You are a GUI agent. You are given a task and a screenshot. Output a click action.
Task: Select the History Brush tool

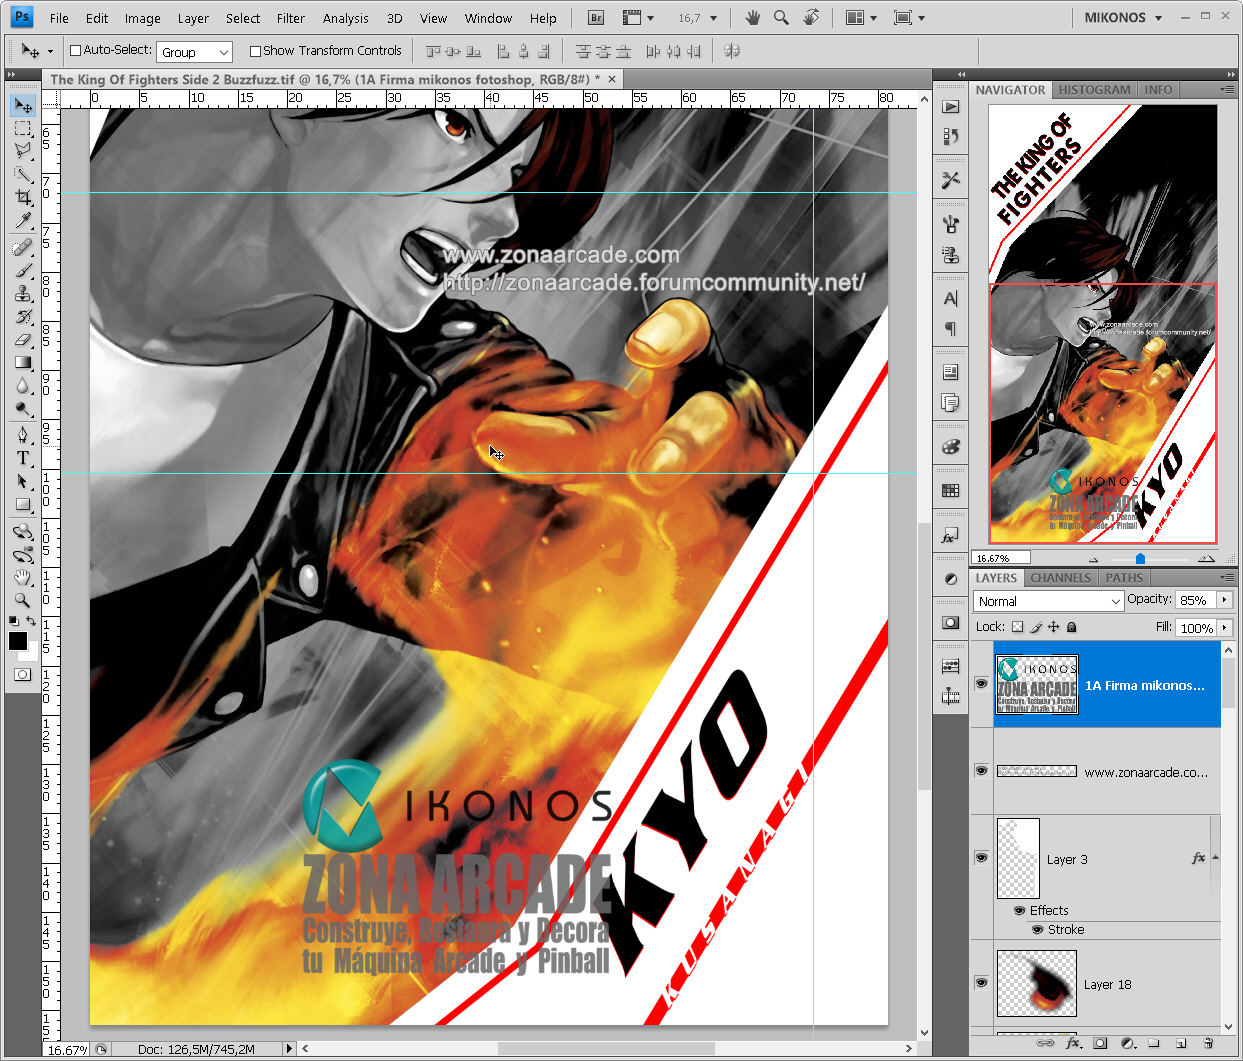(23, 316)
